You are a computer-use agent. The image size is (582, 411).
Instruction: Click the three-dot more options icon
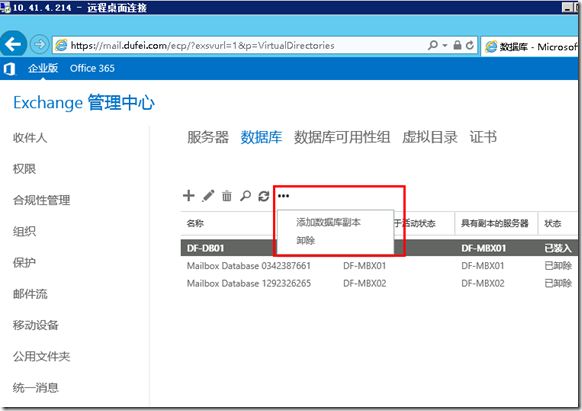coord(283,196)
